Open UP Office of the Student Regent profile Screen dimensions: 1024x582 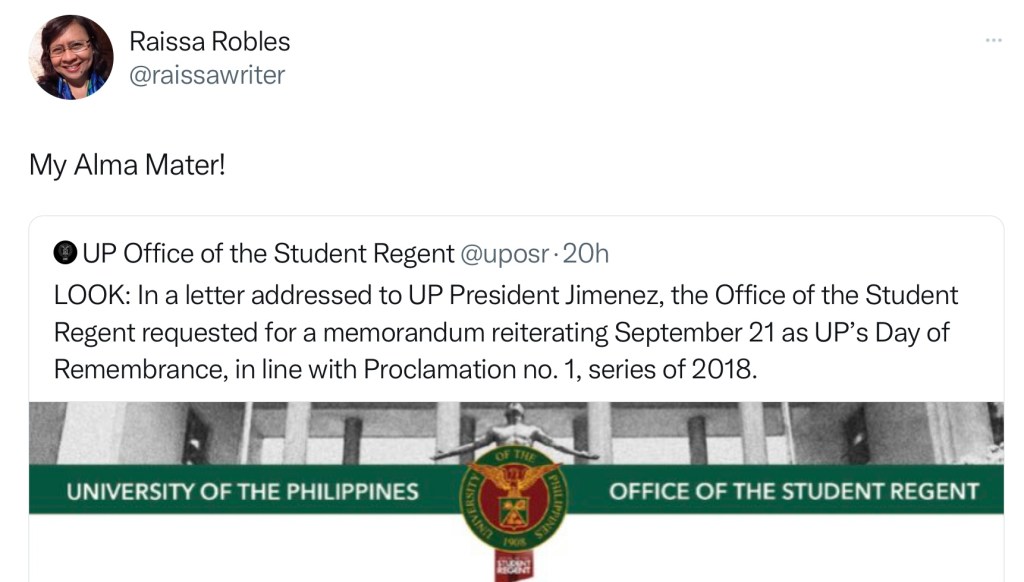pyautogui.click(x=268, y=254)
